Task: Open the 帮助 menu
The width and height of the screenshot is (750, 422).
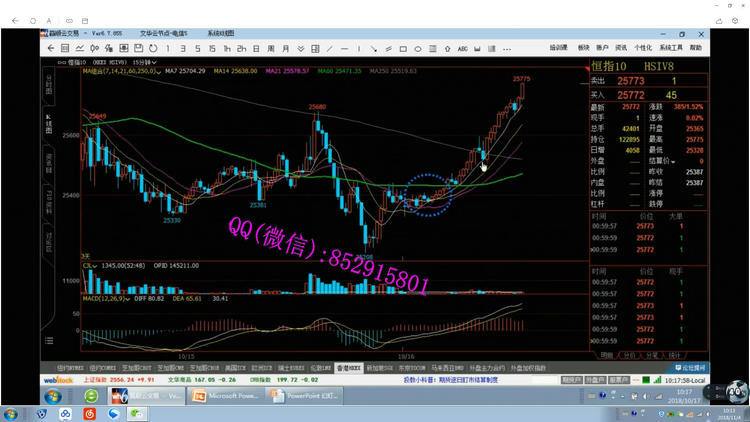Action: point(695,47)
